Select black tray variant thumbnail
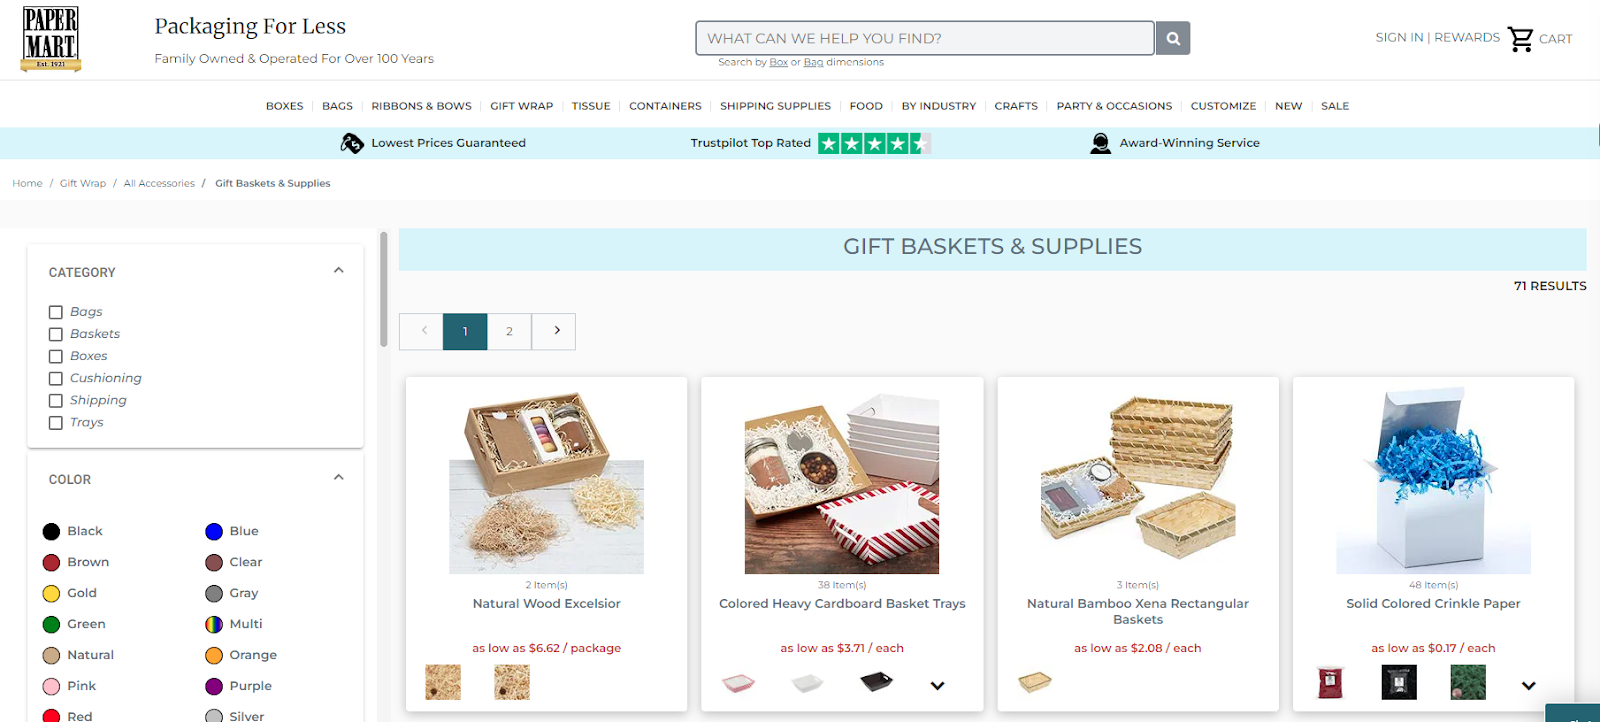Screen dimensions: 1600x722 pos(876,683)
